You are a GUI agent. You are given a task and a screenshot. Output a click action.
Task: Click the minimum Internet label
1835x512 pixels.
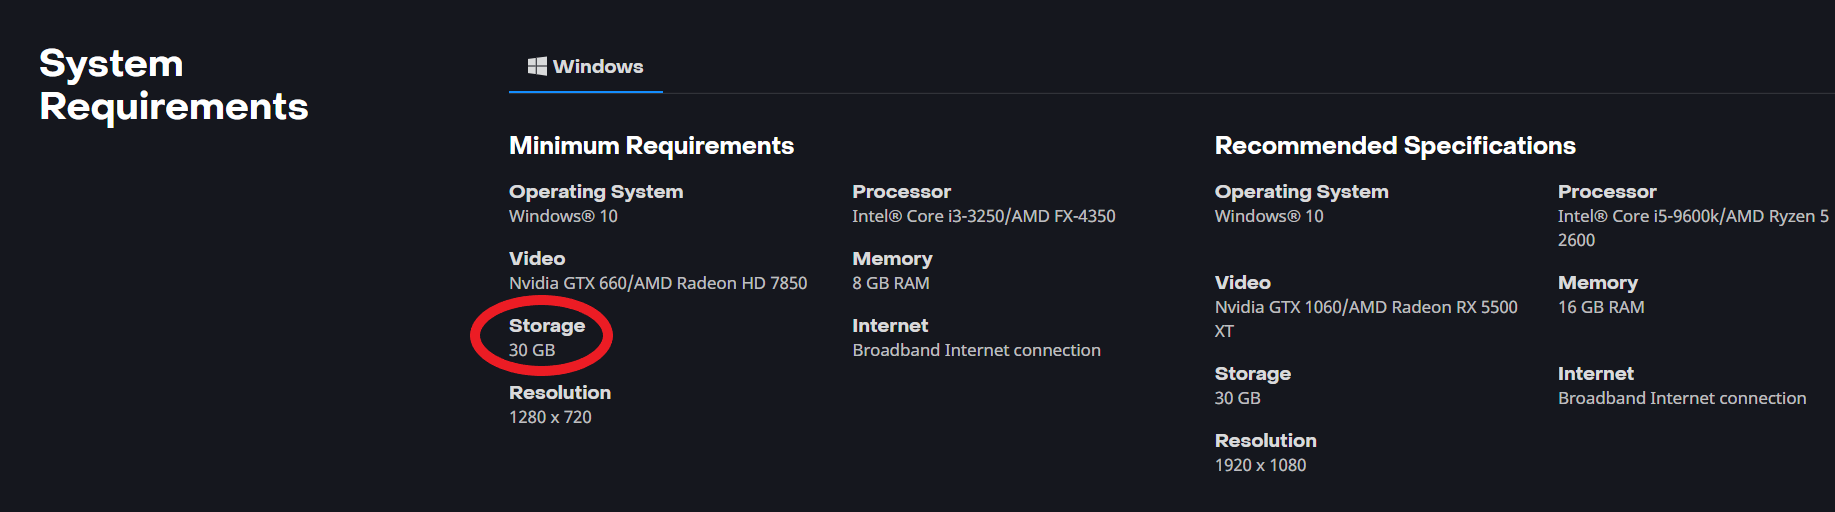[x=890, y=326]
